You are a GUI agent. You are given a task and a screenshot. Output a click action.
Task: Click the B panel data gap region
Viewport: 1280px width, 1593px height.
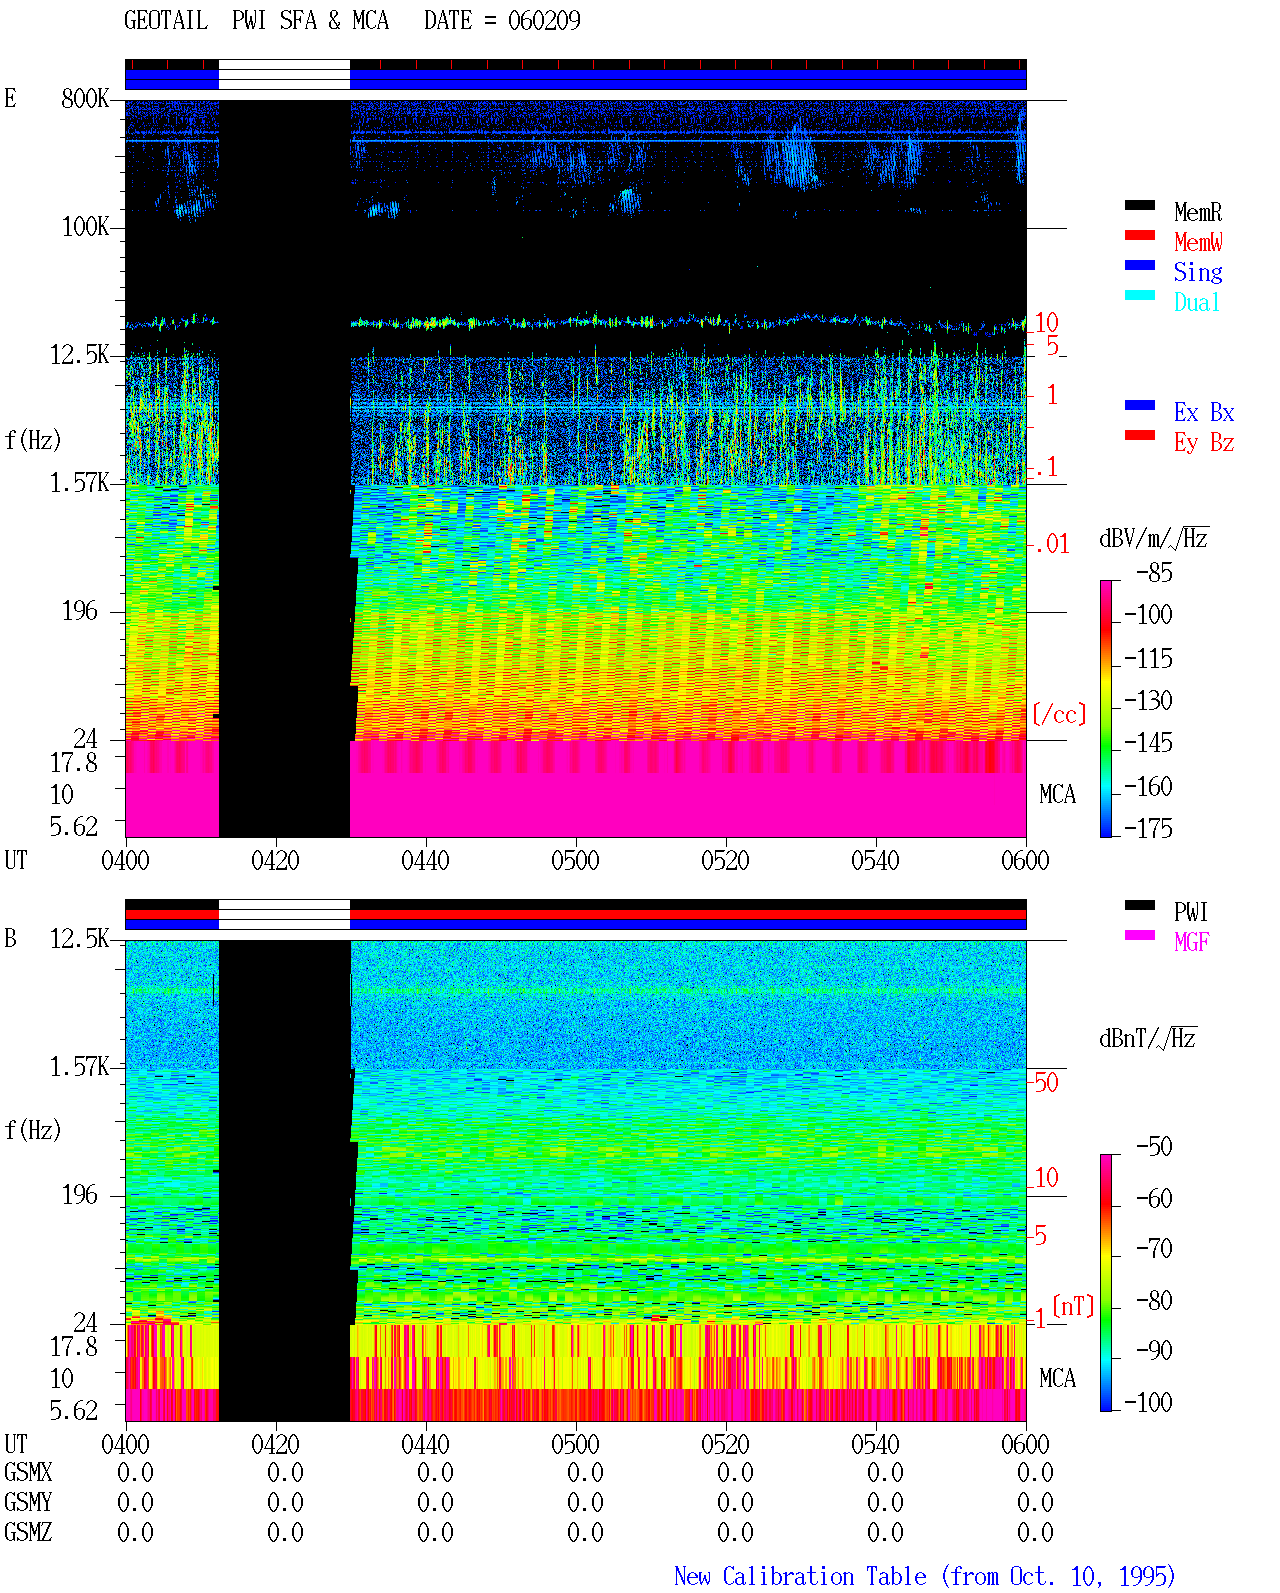(x=285, y=1181)
